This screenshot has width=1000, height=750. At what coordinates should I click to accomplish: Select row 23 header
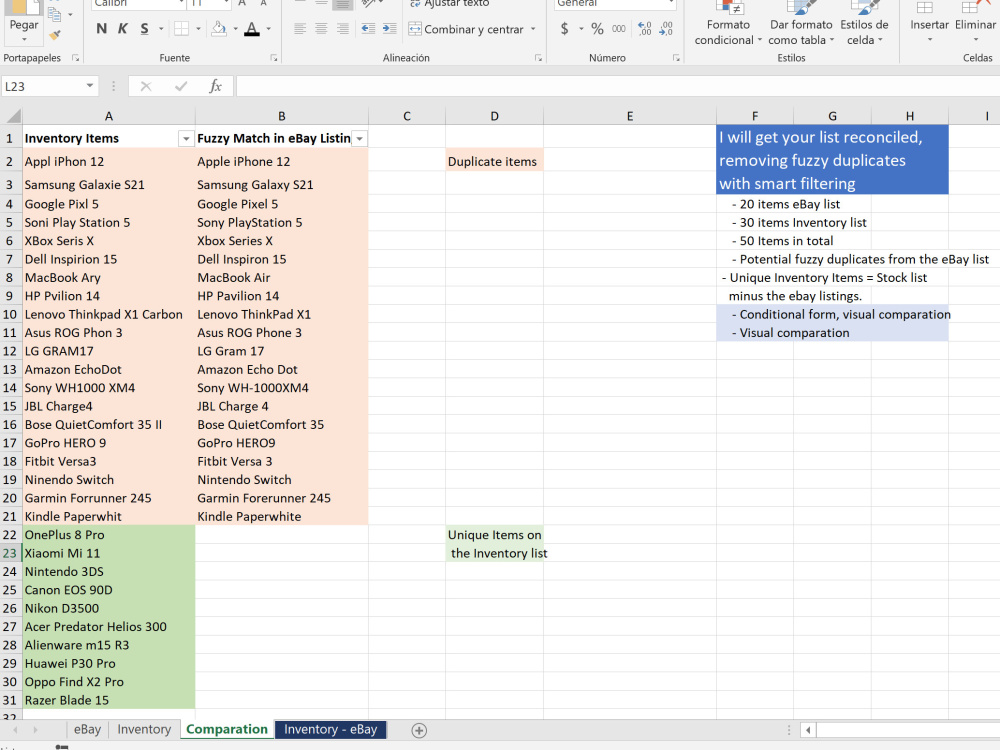[10, 553]
